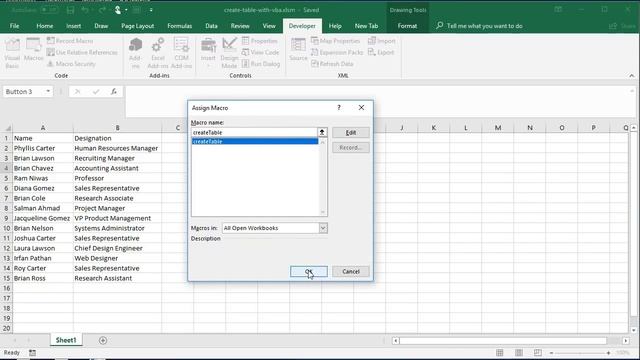This screenshot has height=360, width=640.
Task: Toggle Design Mode
Action: pyautogui.click(x=229, y=53)
